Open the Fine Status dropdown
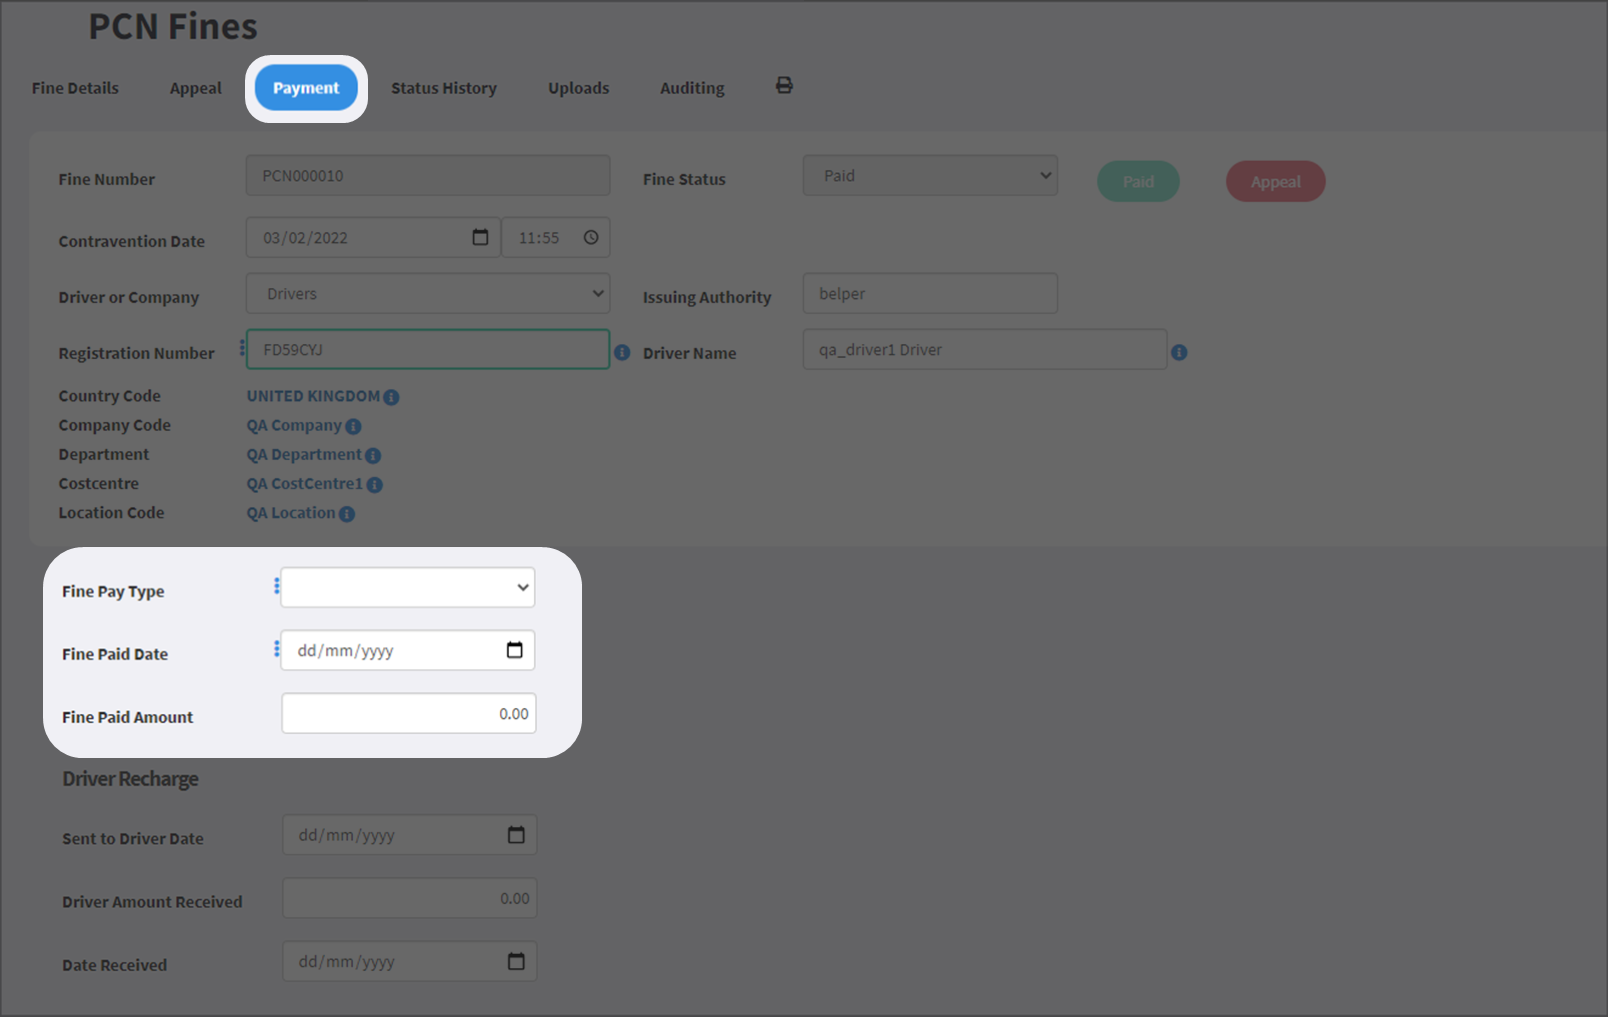1608x1017 pixels. coord(930,175)
